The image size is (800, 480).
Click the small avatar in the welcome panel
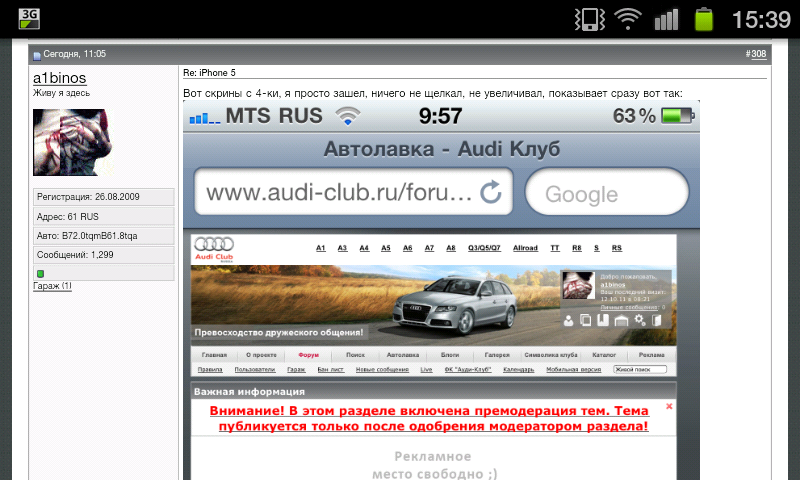[579, 285]
